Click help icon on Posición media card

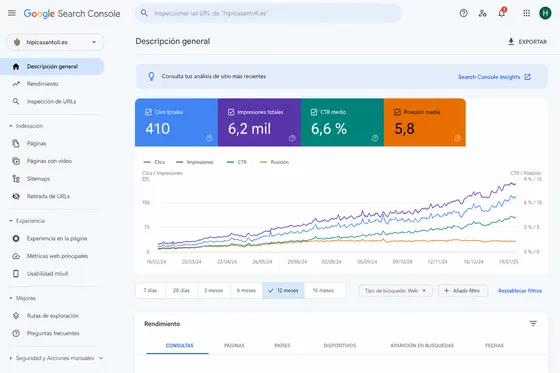pos(457,138)
